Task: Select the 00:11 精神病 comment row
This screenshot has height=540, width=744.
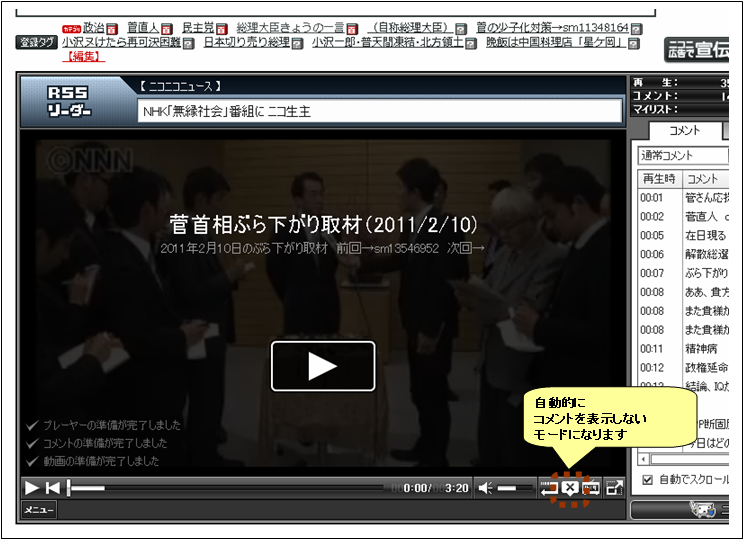Action: (x=683, y=349)
